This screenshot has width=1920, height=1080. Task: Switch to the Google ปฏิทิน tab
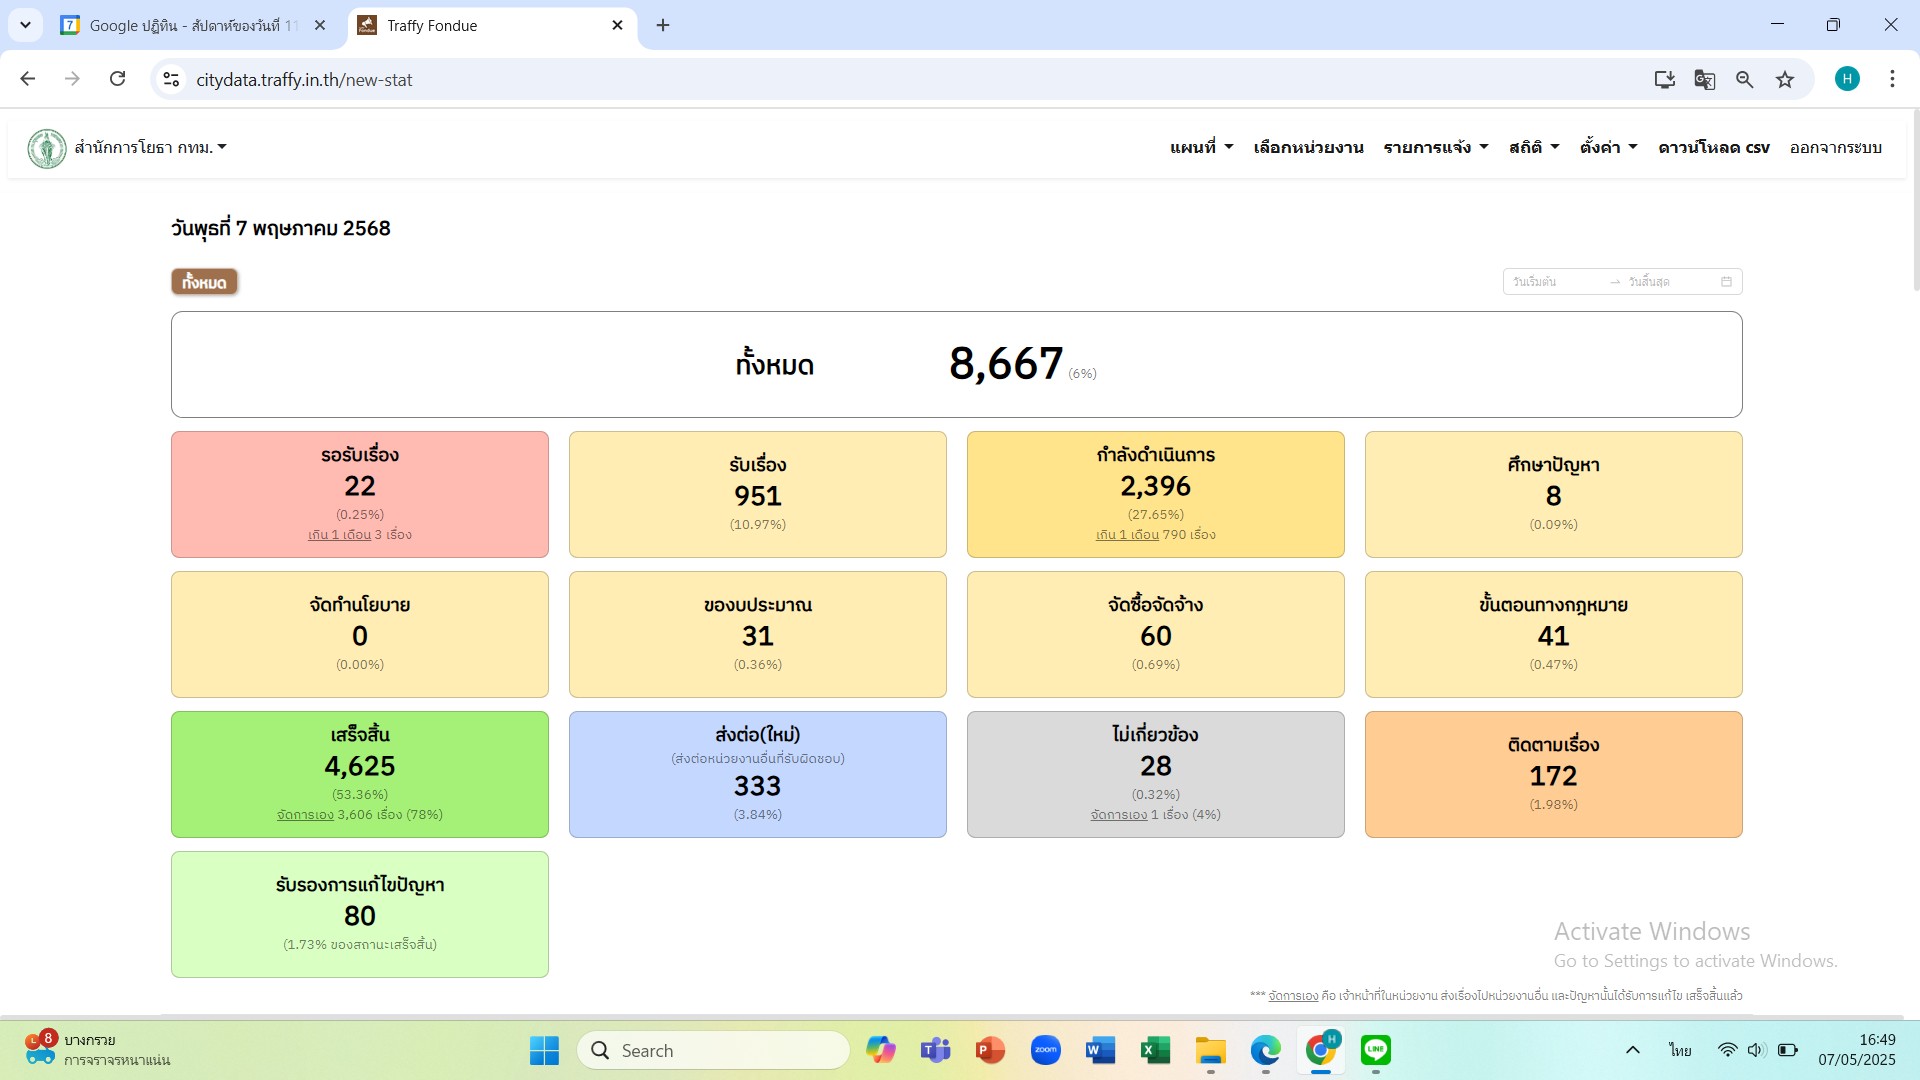(x=193, y=25)
